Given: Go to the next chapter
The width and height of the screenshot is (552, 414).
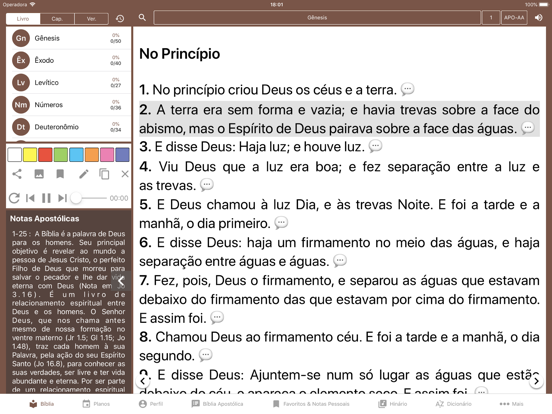Looking at the screenshot, I should click(536, 381).
